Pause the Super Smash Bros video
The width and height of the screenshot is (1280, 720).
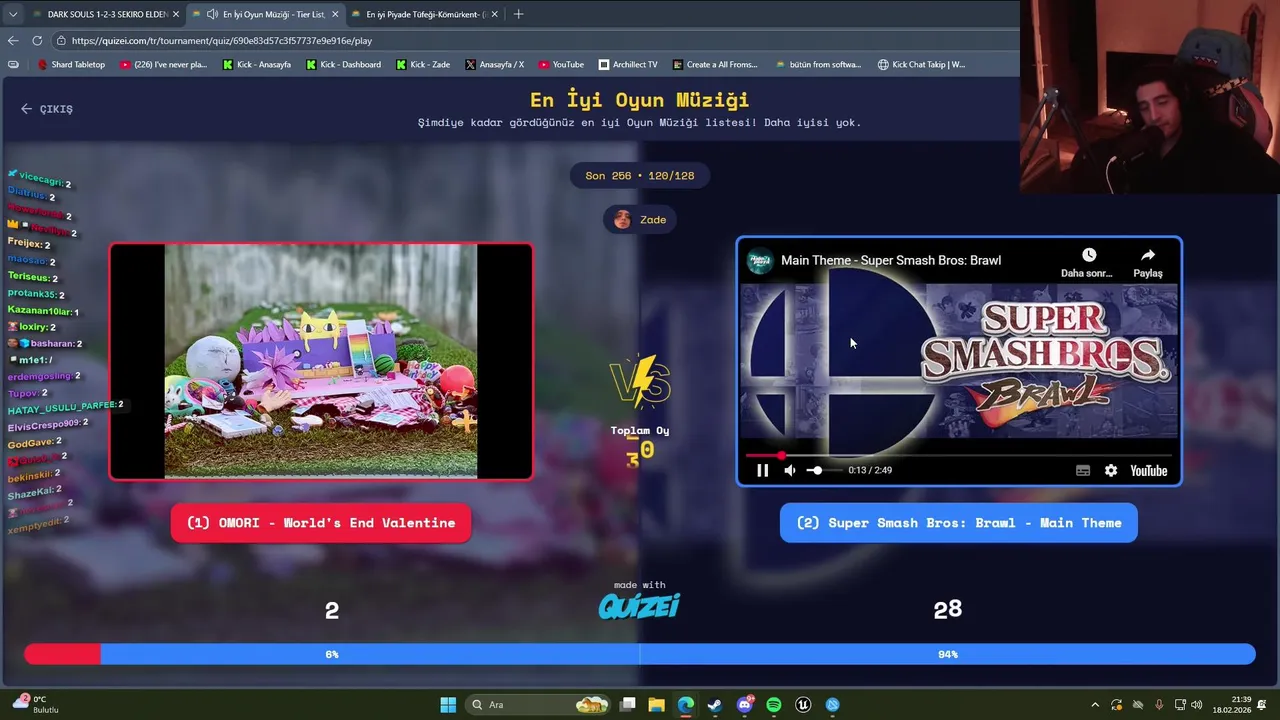762,470
